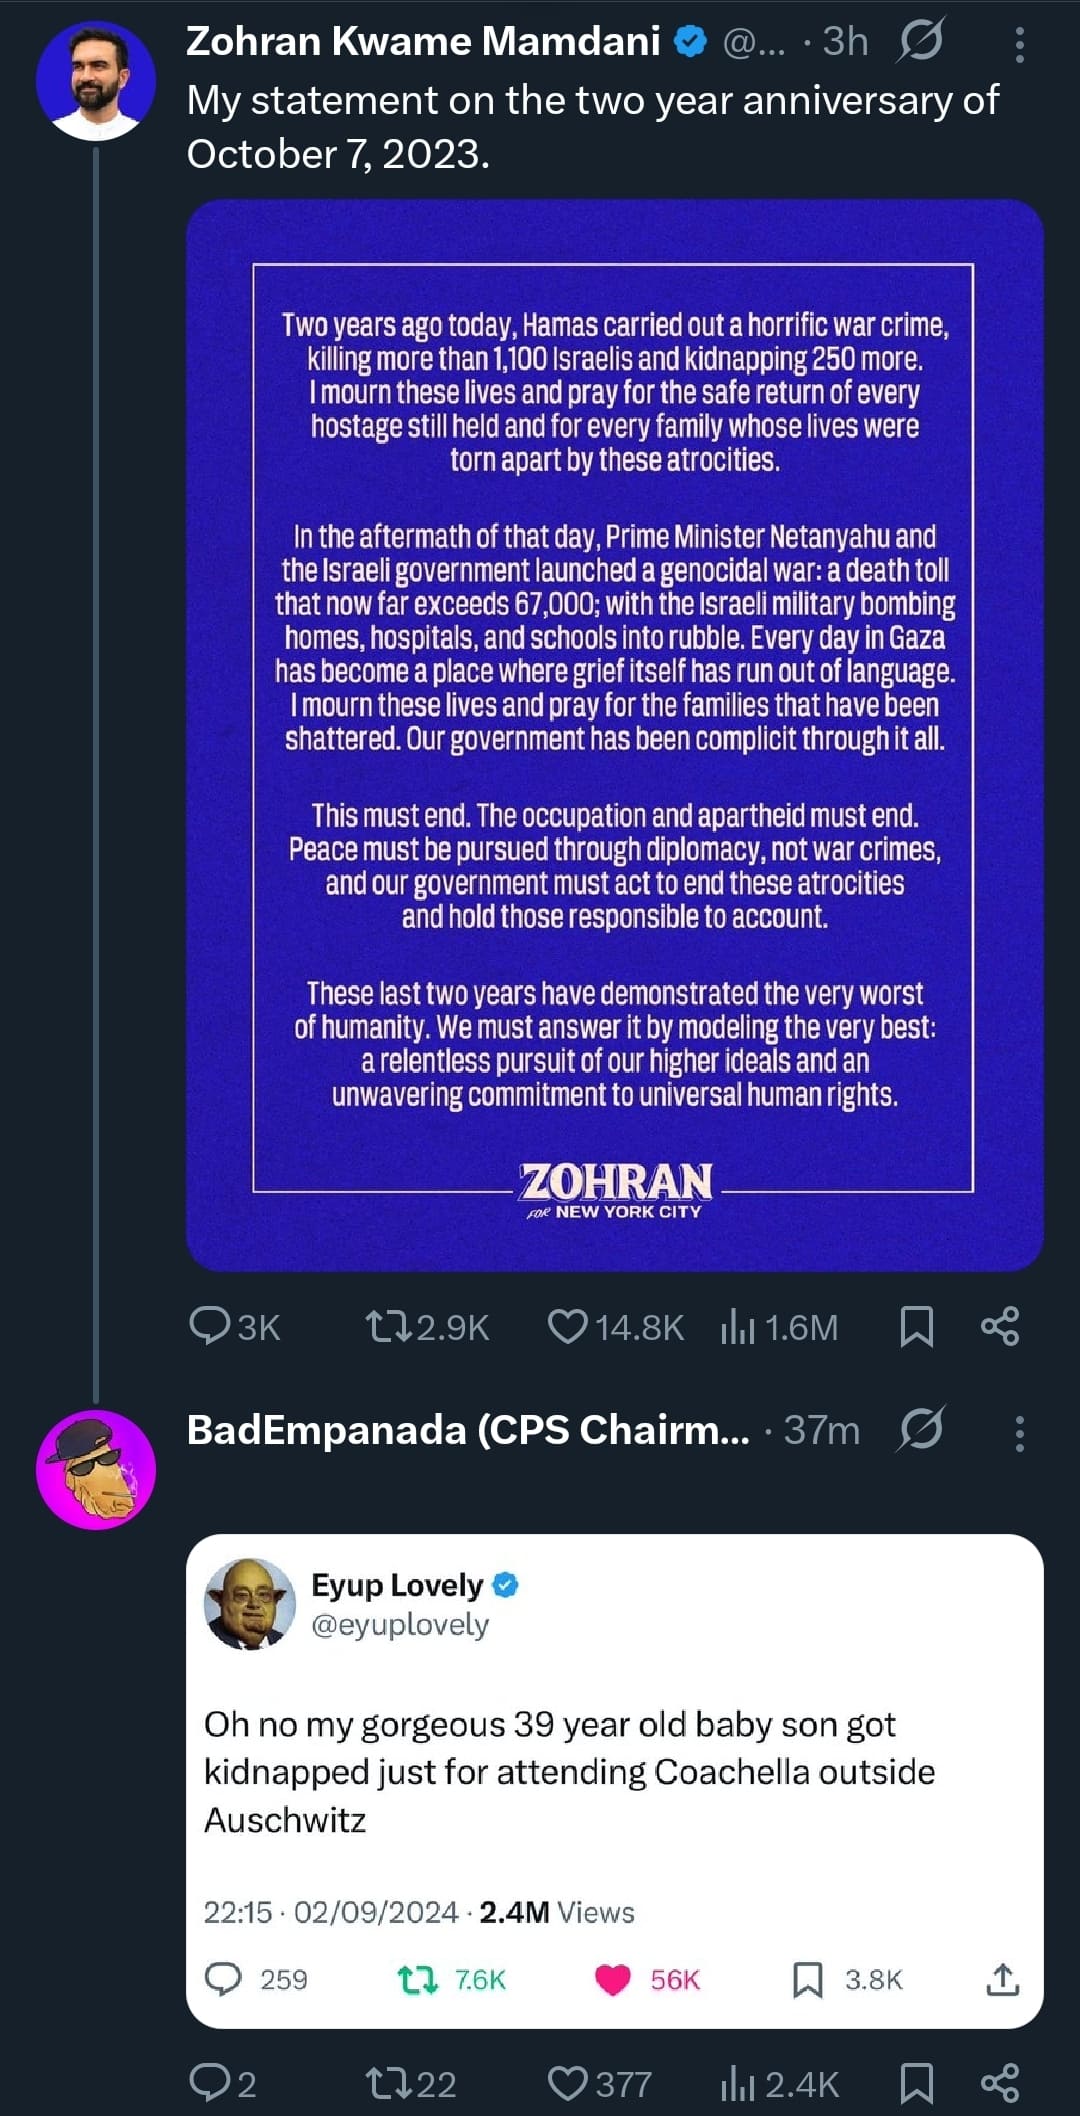Screen dimensions: 1080x2116
Task: Open Zohran Mamdani's profile picture
Action: (x=96, y=80)
